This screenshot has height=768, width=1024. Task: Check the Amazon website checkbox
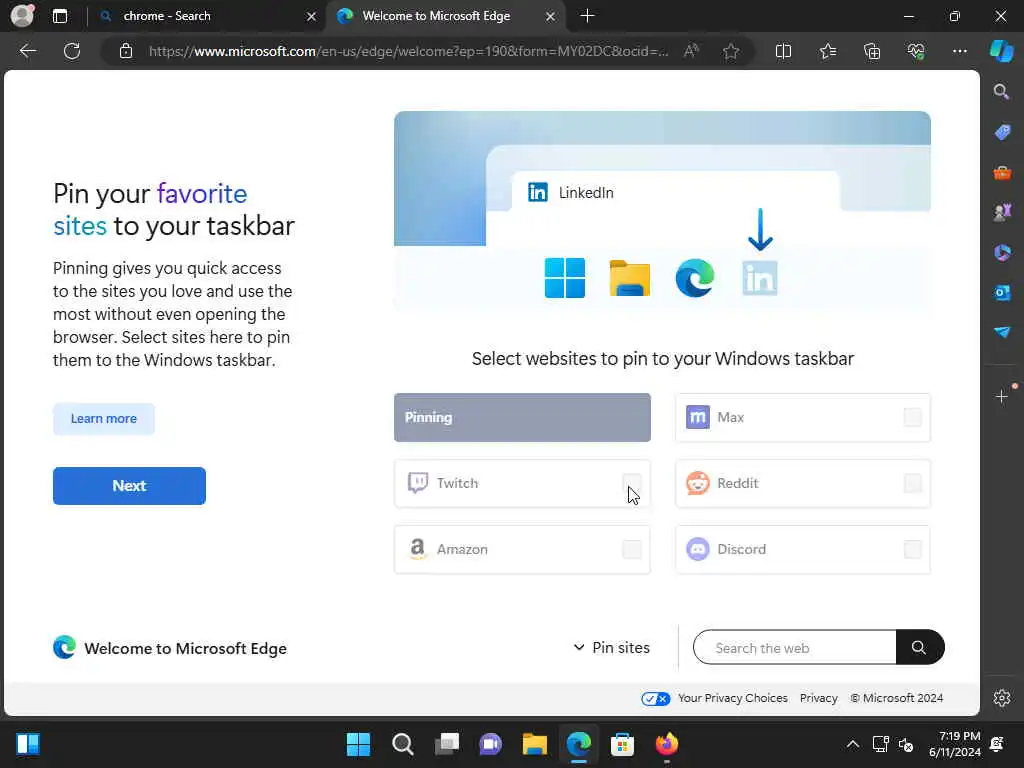tap(632, 549)
